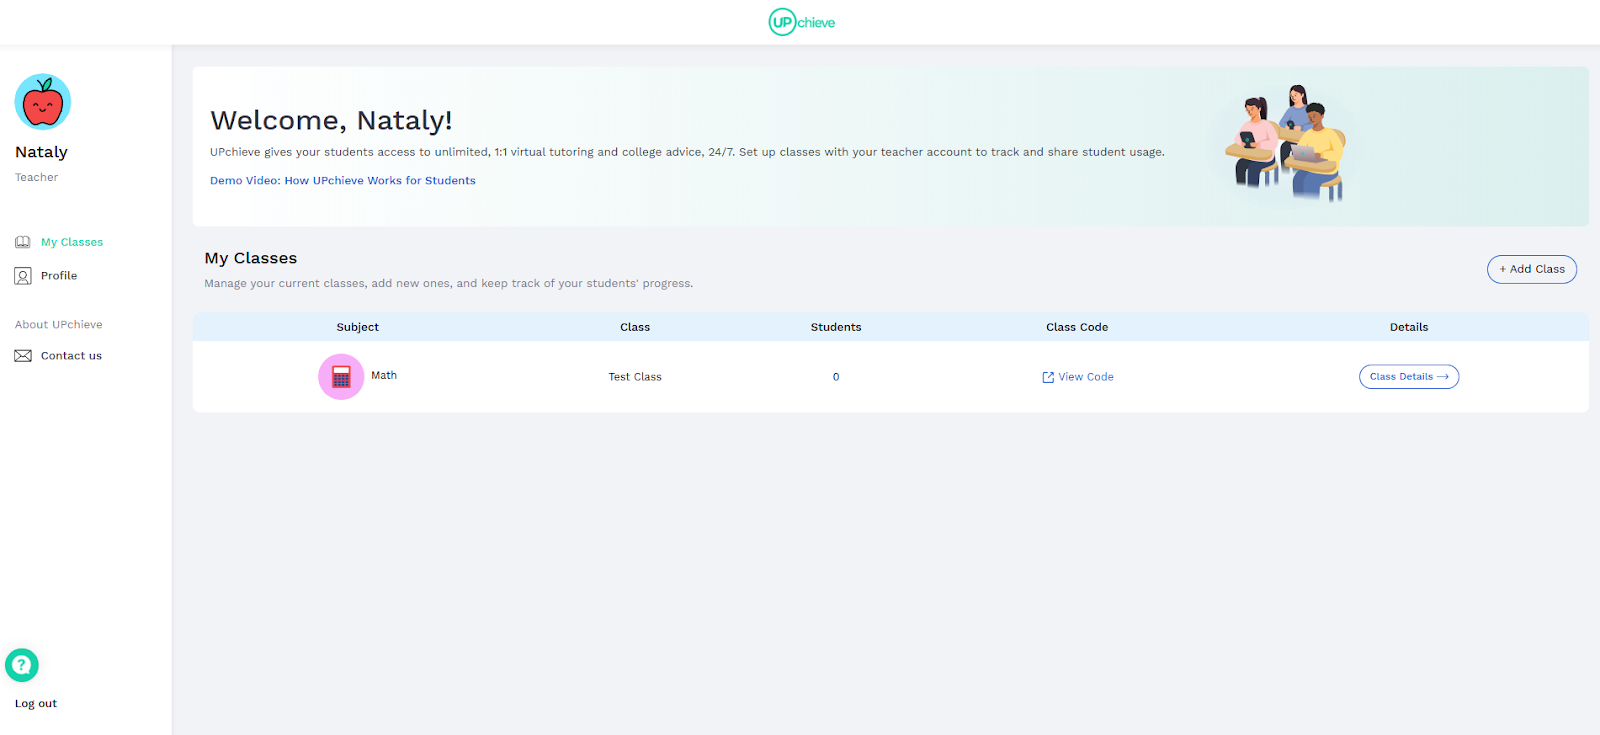Click the Subject column header
The height and width of the screenshot is (735, 1600).
pos(358,327)
